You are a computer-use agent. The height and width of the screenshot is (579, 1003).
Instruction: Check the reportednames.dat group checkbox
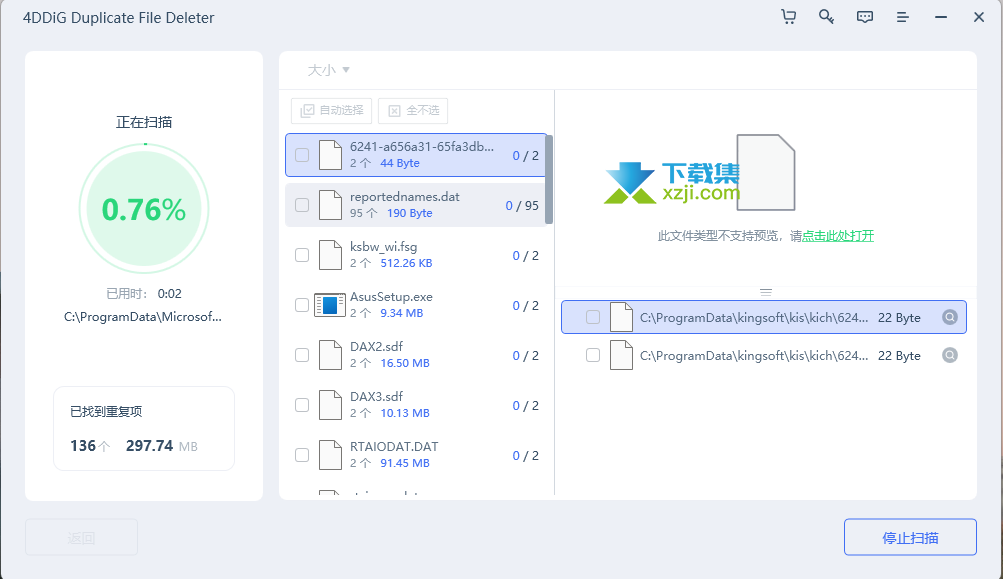click(x=302, y=205)
